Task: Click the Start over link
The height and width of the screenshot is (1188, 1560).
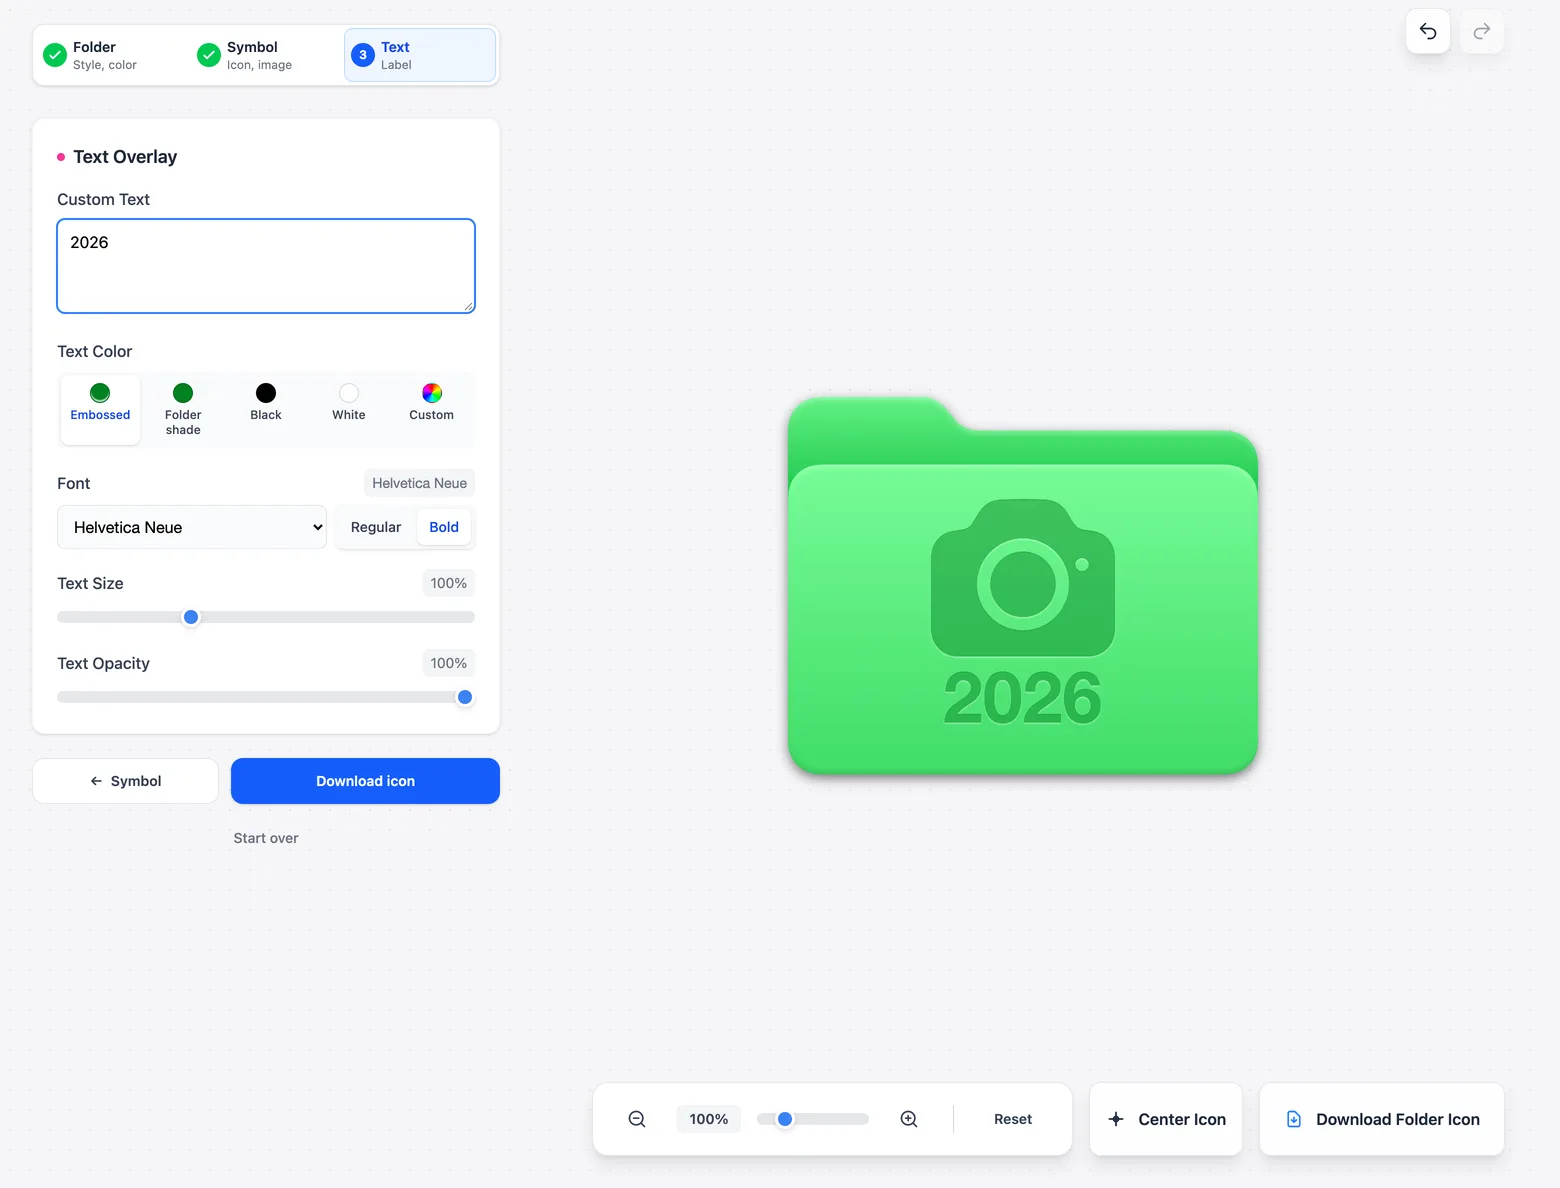Action: [x=266, y=838]
